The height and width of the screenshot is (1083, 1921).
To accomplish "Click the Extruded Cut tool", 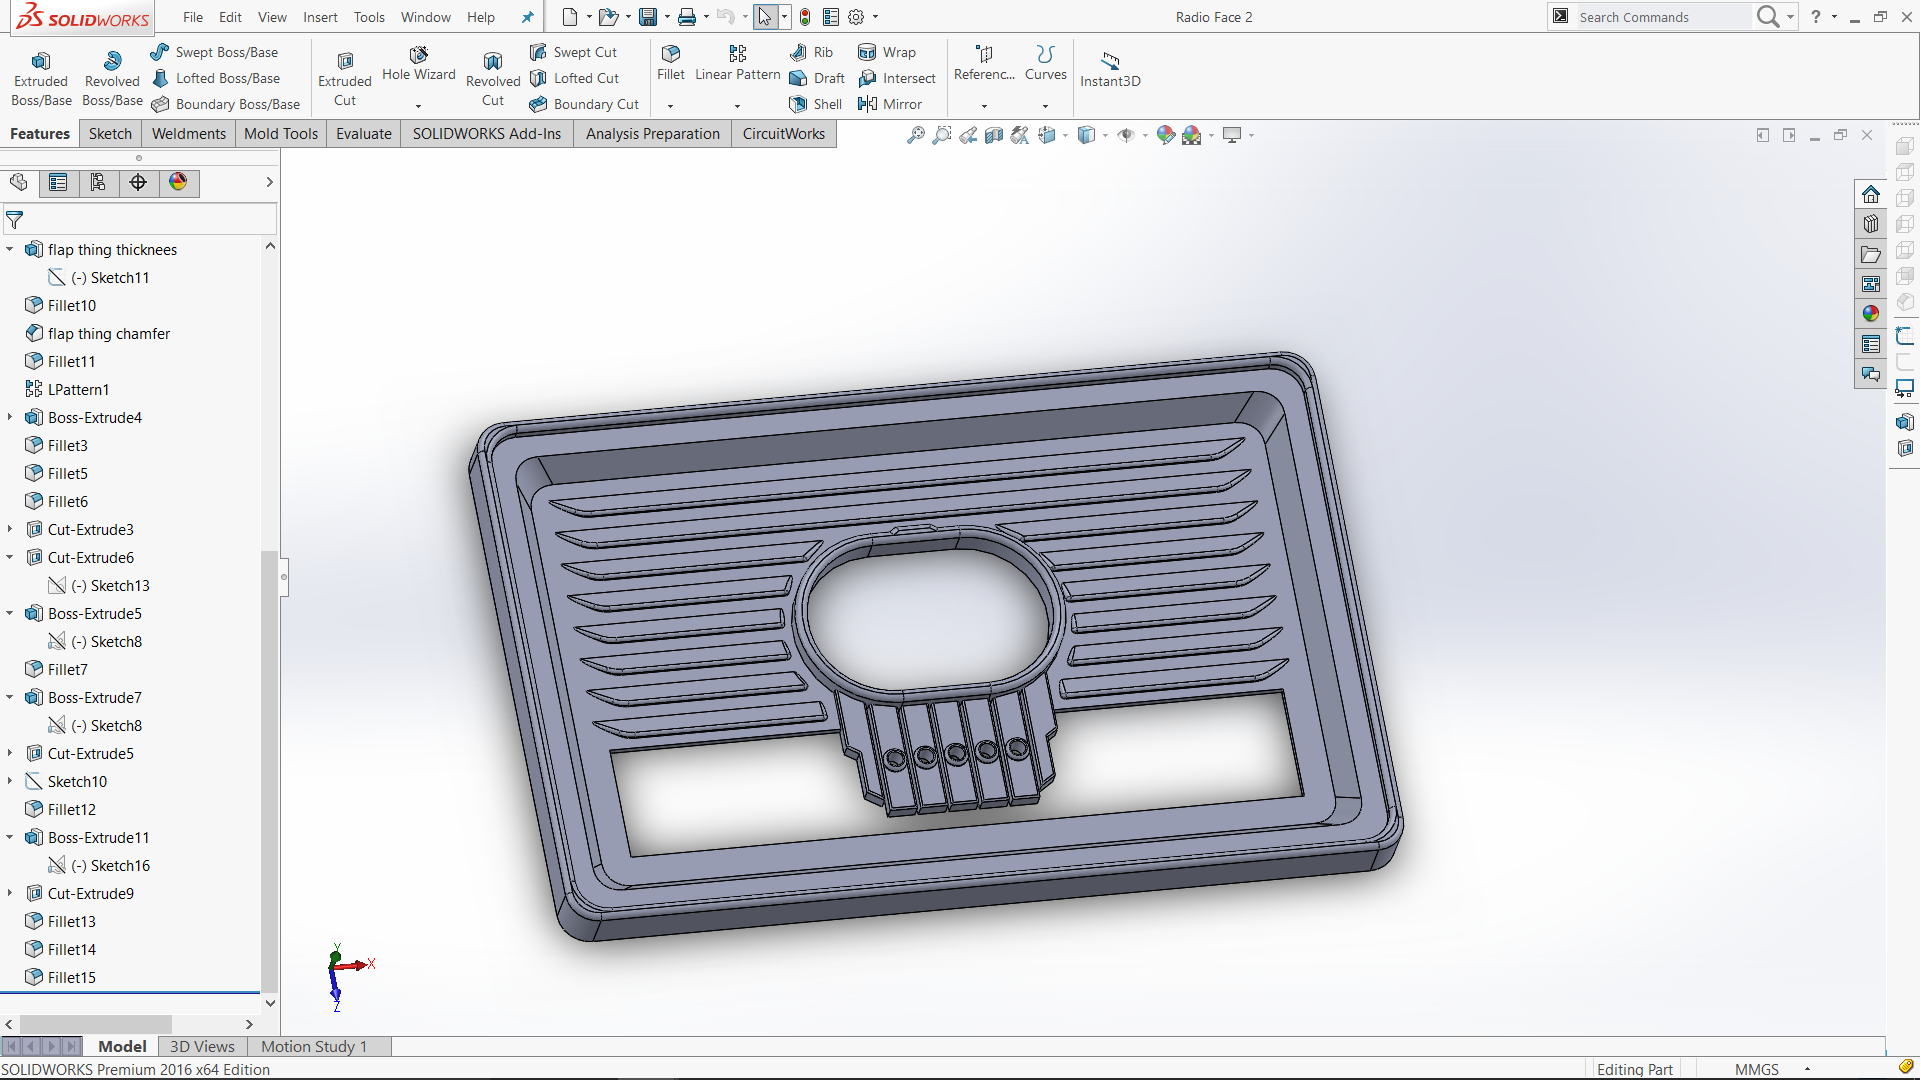I will pos(345,79).
